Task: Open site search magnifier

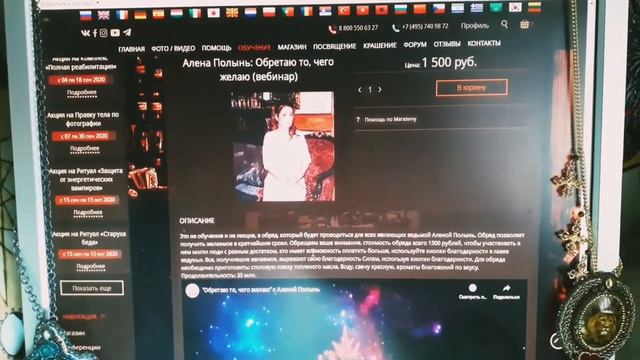Action: [504, 24]
